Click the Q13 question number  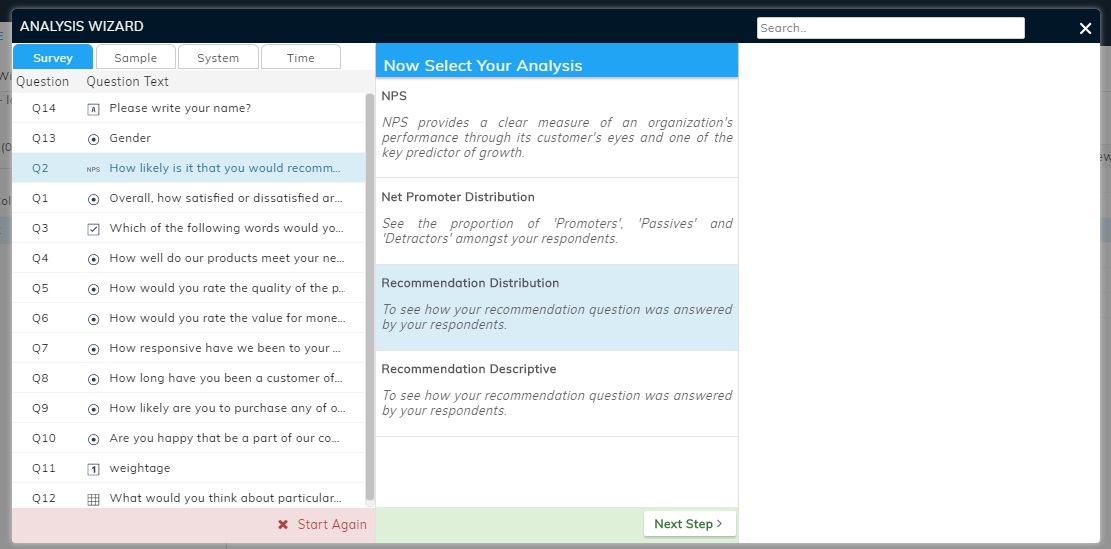44,138
